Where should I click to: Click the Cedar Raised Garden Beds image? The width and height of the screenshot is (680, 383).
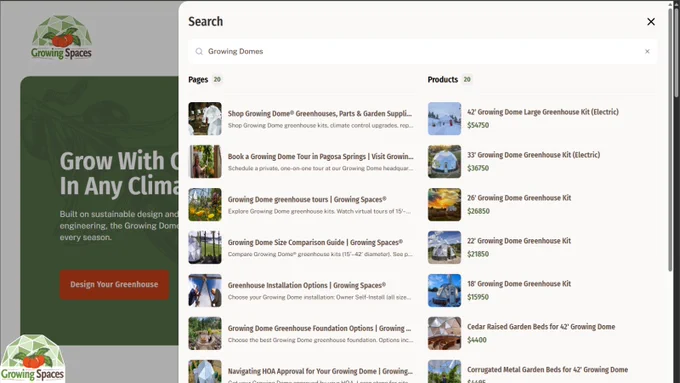click(x=444, y=333)
